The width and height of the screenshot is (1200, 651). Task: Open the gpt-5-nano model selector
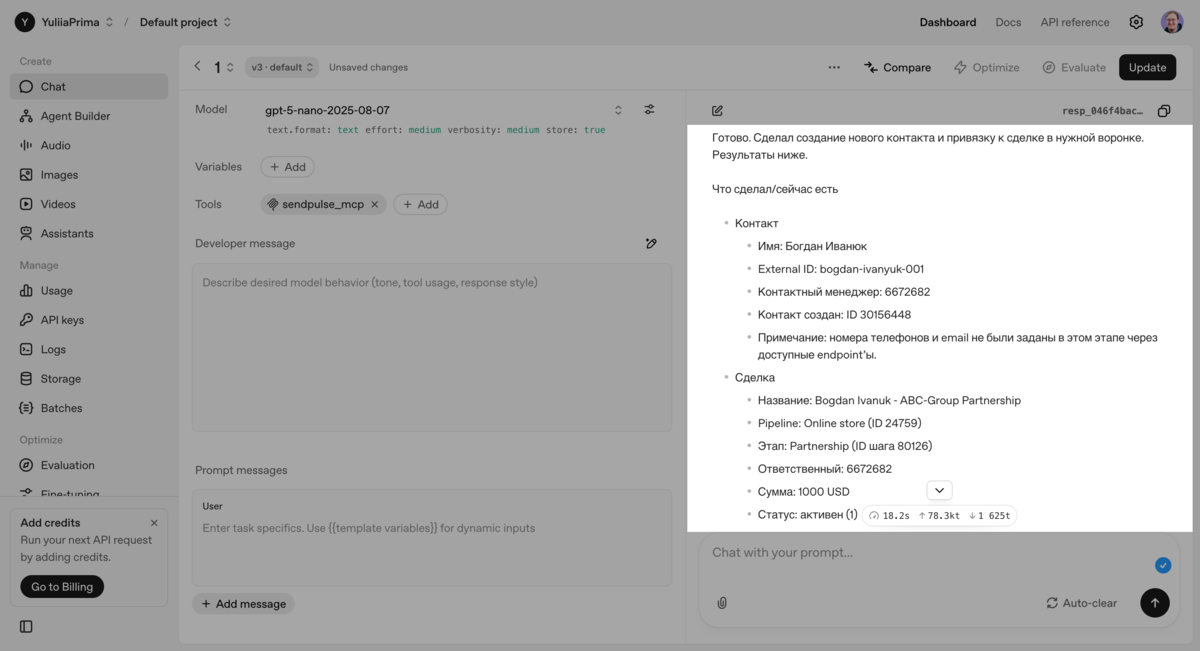click(441, 110)
